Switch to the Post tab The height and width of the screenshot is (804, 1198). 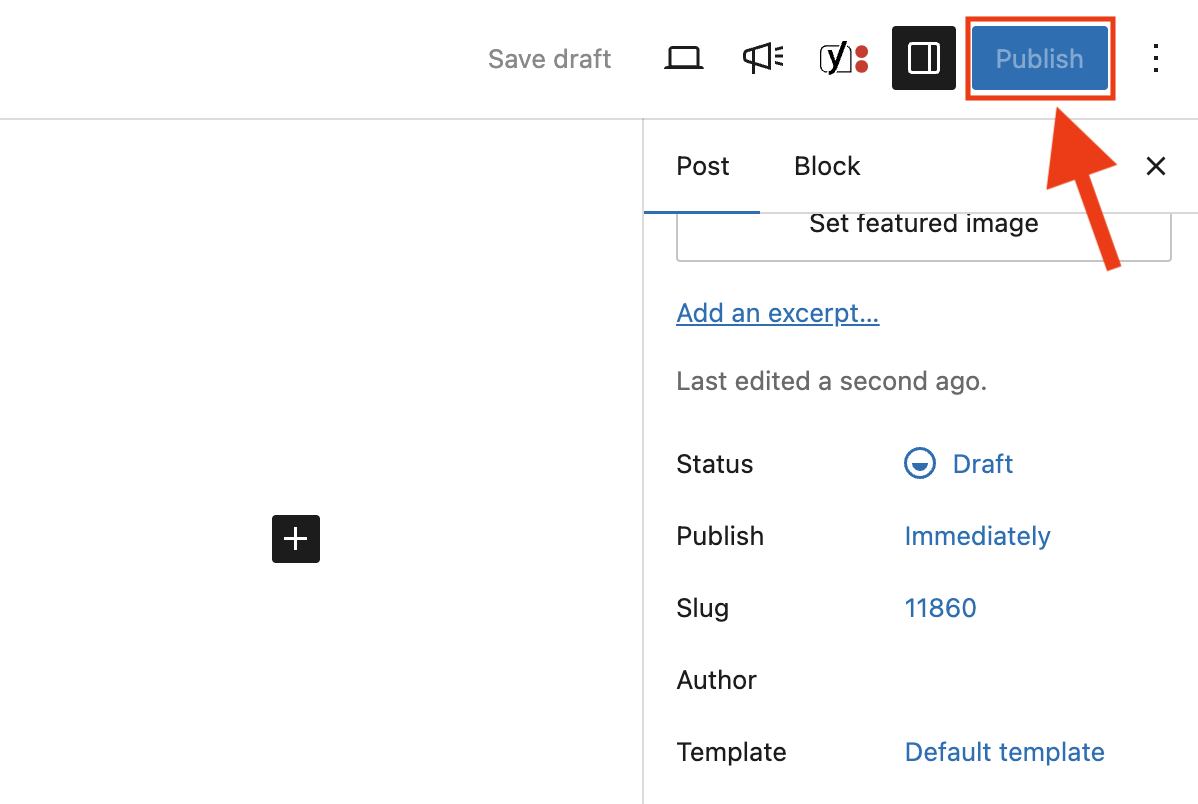pyautogui.click(x=703, y=166)
